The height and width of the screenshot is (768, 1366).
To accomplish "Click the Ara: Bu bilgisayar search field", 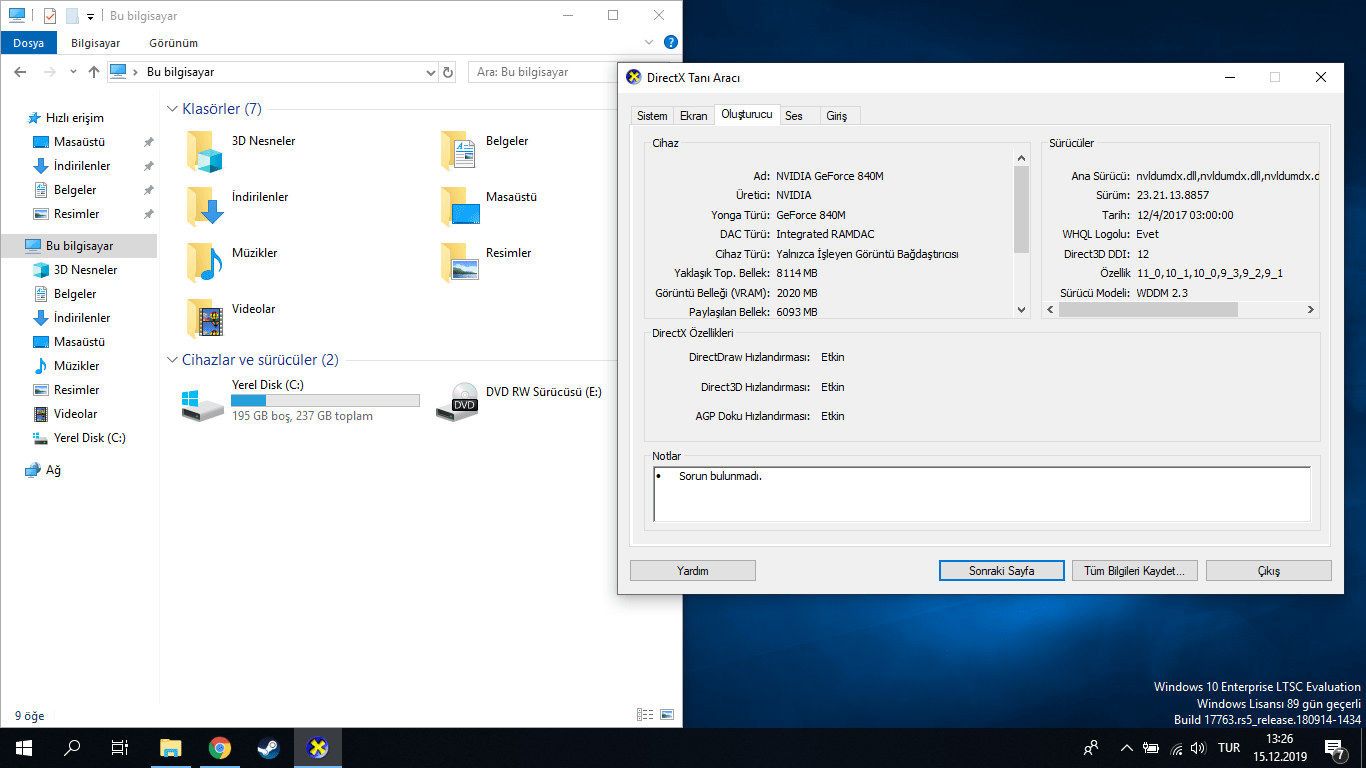I will click(x=545, y=72).
